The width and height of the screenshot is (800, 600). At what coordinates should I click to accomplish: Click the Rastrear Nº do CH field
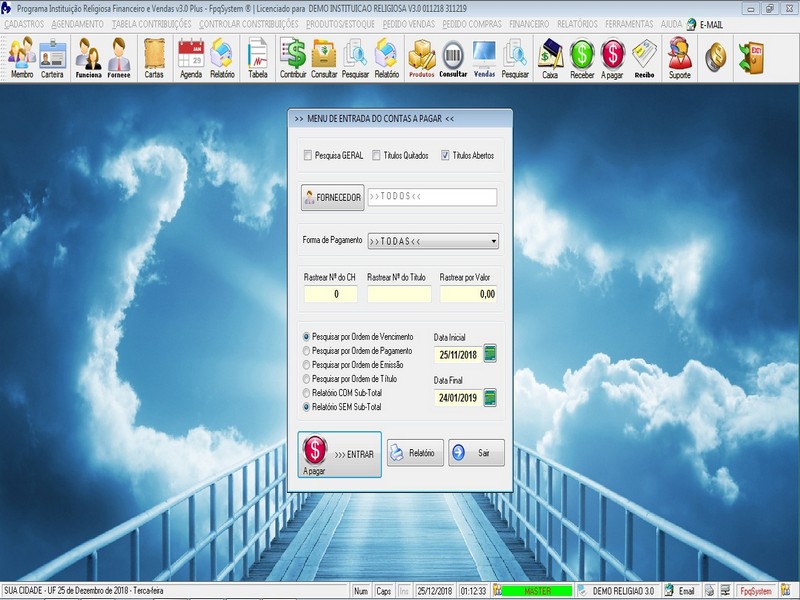[331, 294]
